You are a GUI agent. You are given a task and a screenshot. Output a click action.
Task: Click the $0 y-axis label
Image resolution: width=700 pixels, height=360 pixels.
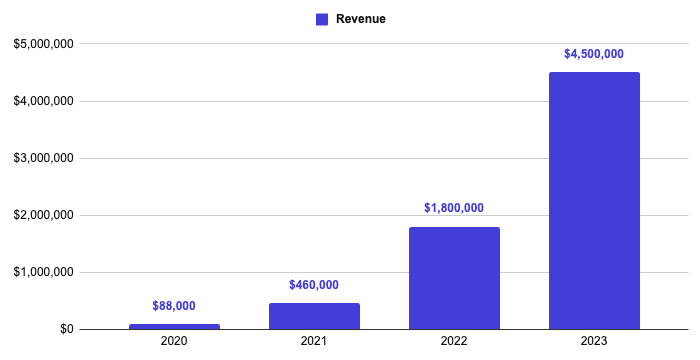coord(67,329)
